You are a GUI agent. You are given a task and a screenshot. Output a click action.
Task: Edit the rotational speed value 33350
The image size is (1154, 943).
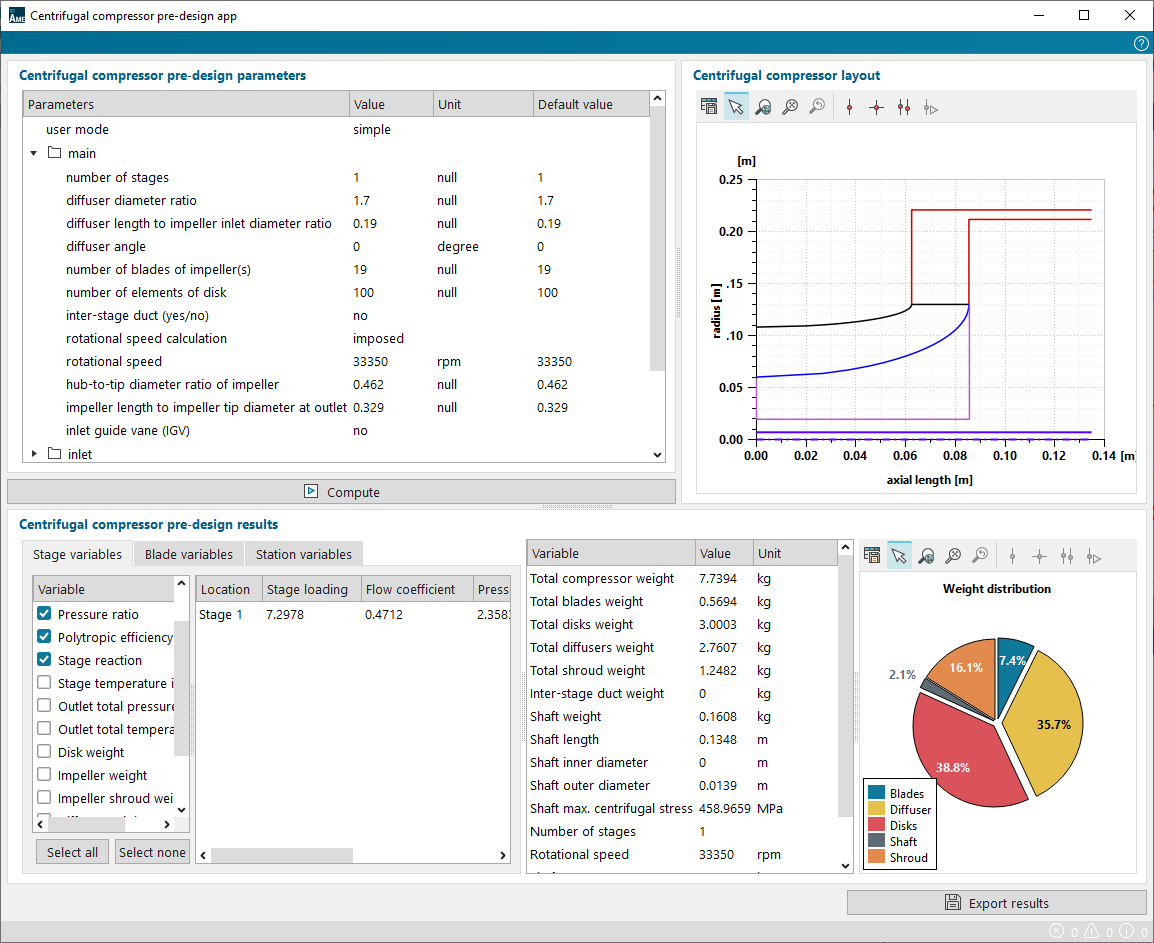pyautogui.click(x=371, y=362)
